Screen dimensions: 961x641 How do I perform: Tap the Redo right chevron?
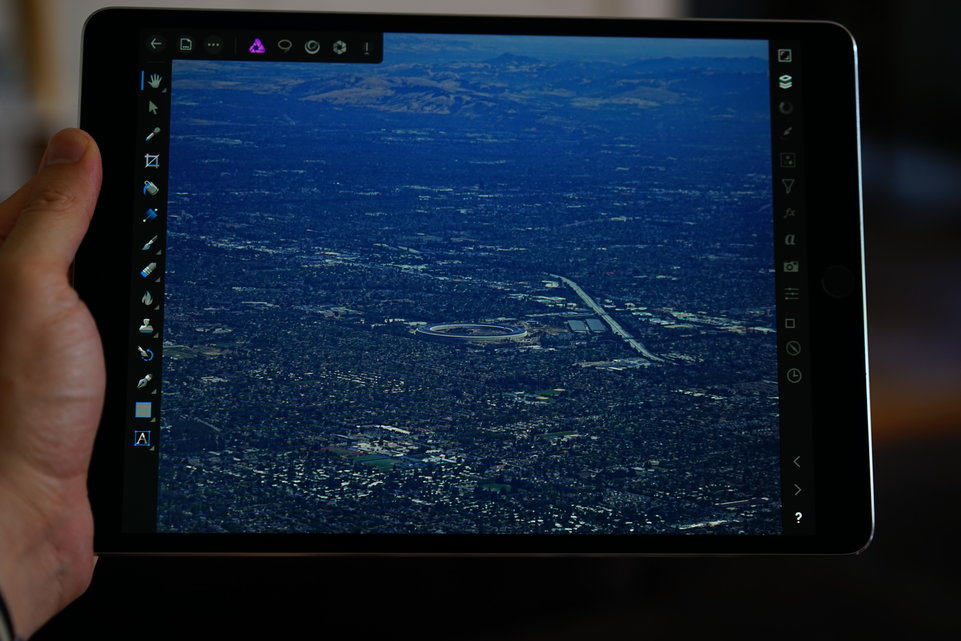pyautogui.click(x=797, y=490)
